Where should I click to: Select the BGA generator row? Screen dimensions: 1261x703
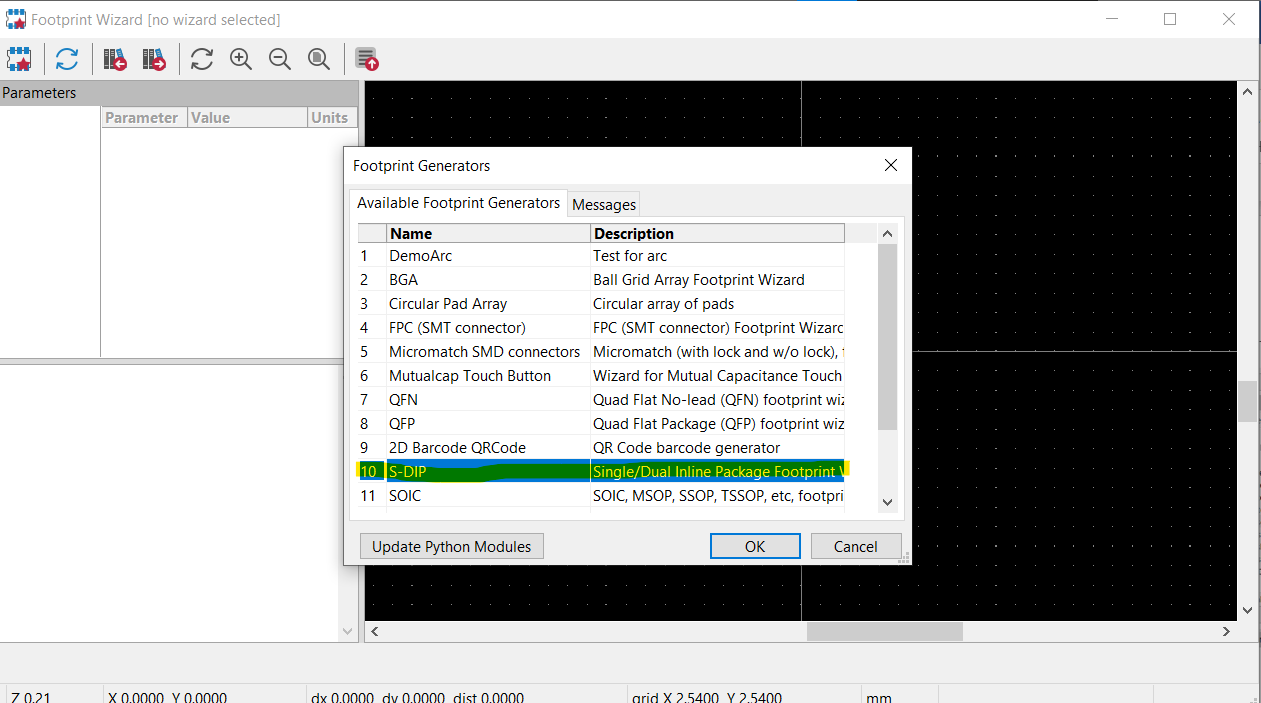(x=602, y=279)
